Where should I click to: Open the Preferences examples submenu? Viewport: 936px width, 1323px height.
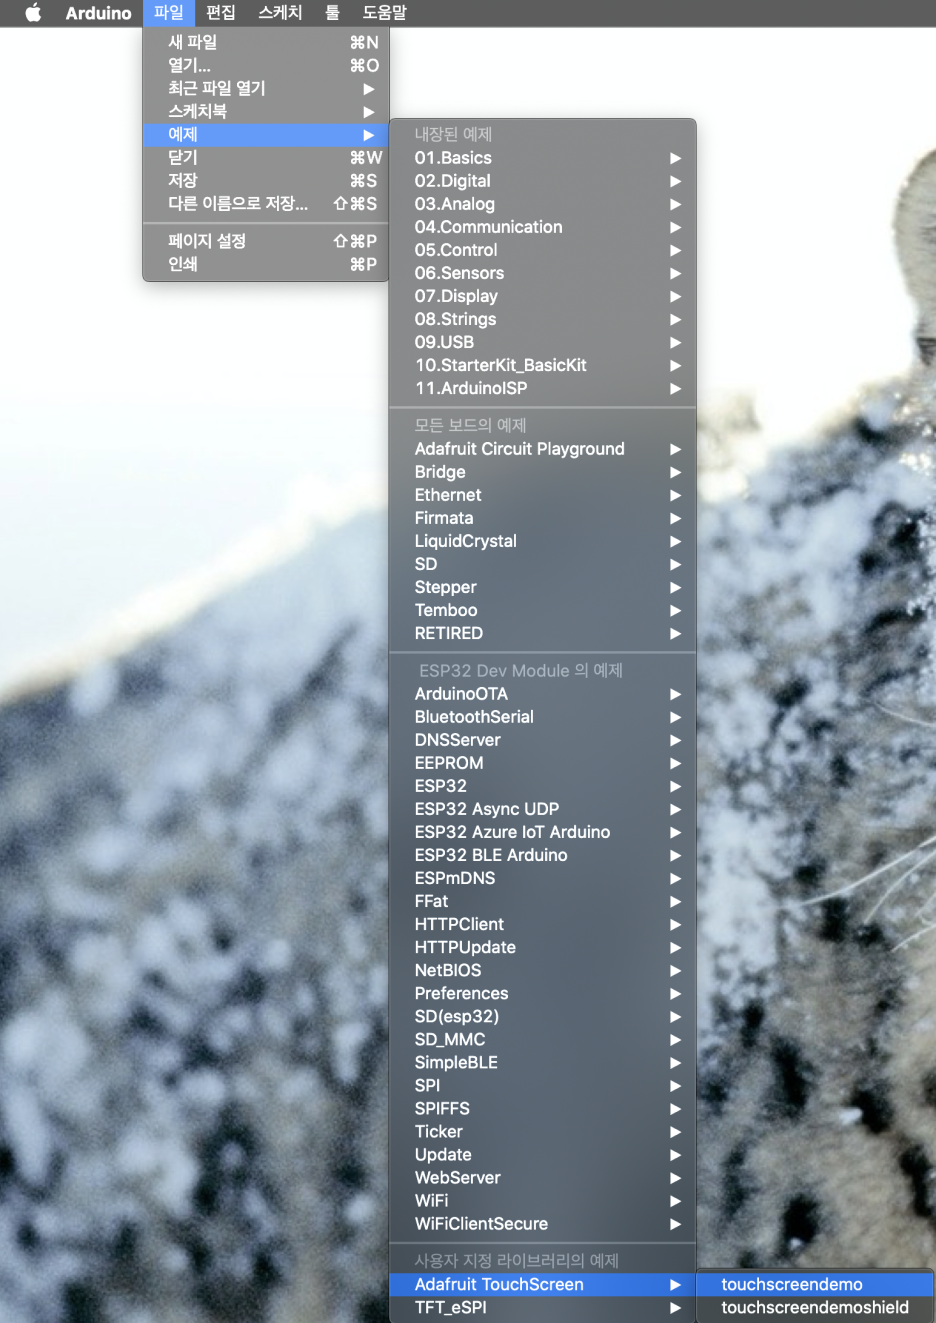(543, 993)
